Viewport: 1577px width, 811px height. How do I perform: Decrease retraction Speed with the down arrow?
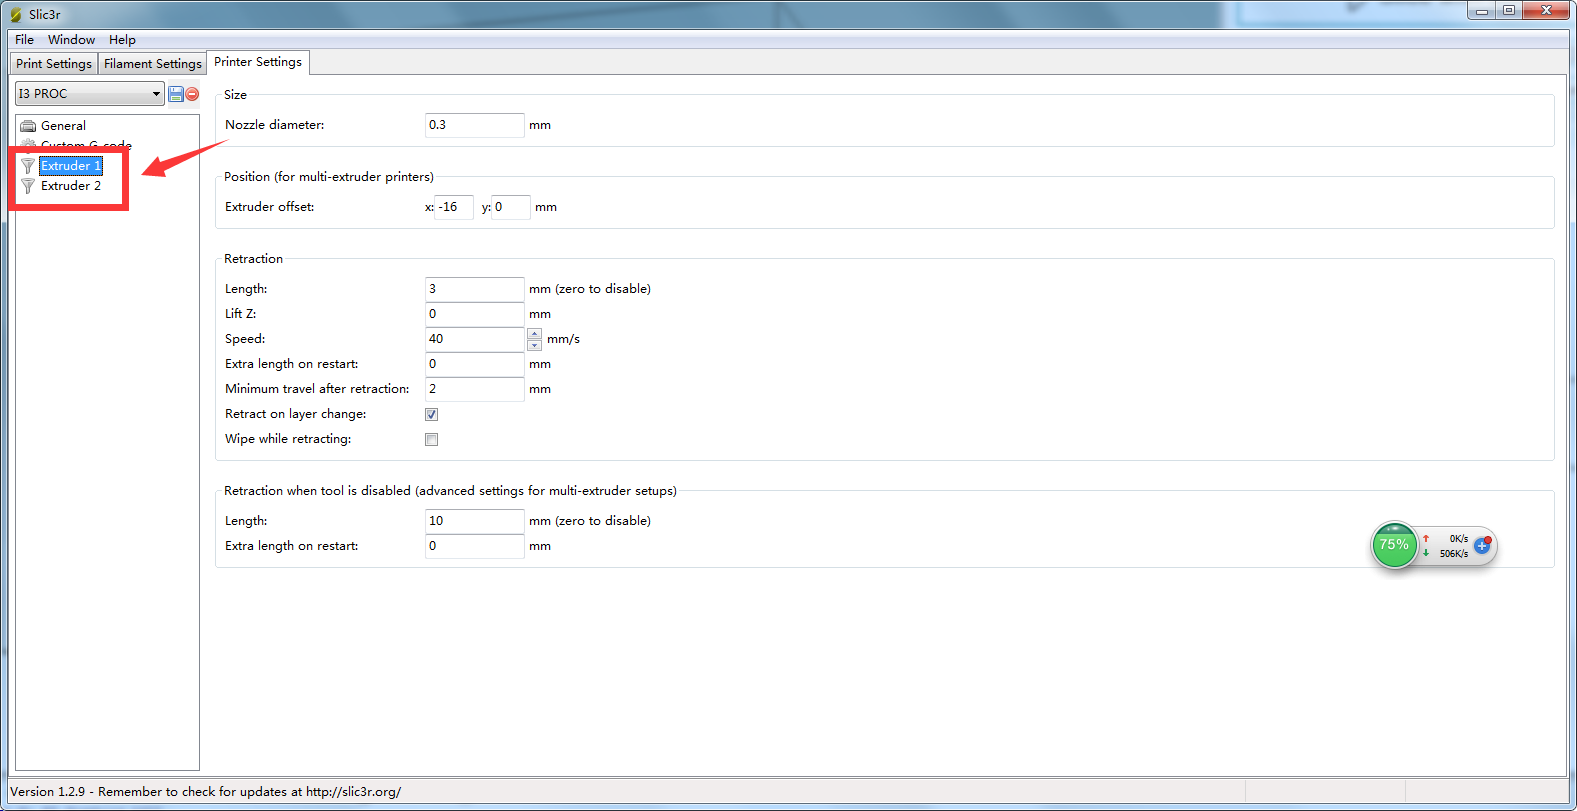[x=535, y=345]
